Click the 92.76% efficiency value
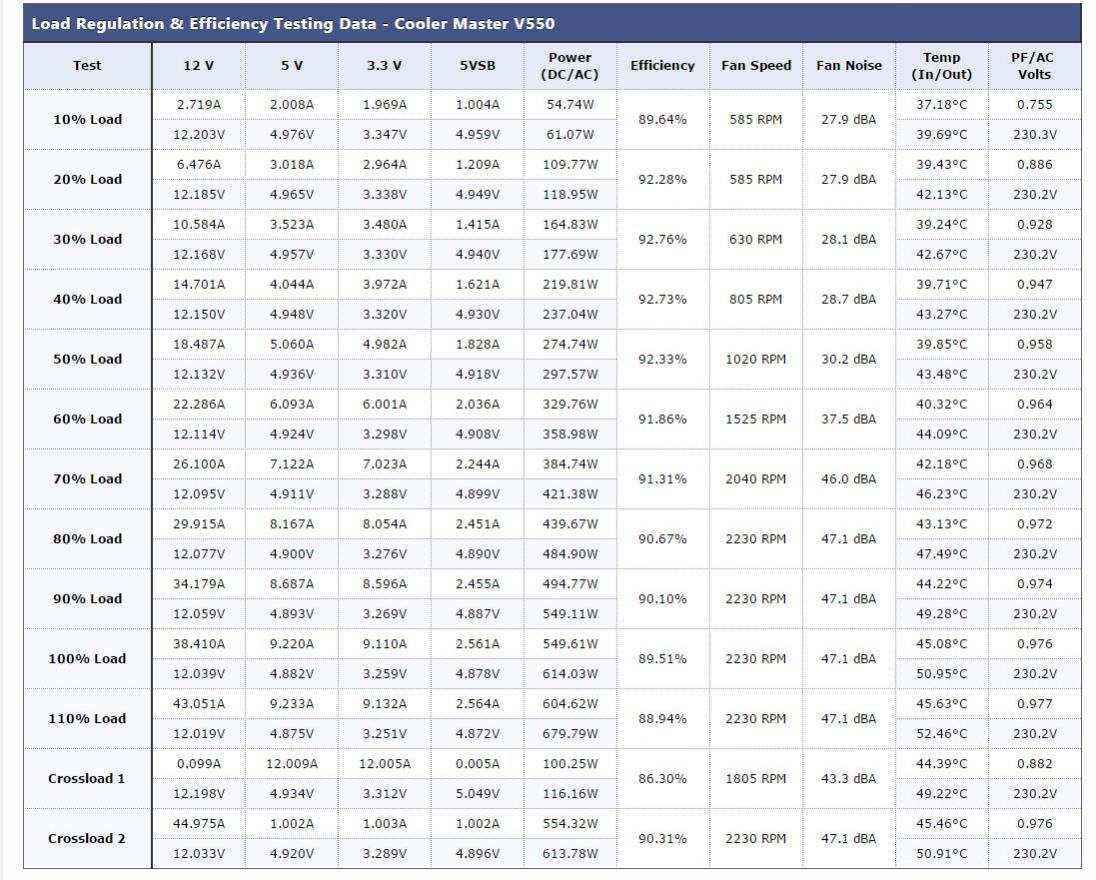The image size is (1096, 880). [x=663, y=239]
